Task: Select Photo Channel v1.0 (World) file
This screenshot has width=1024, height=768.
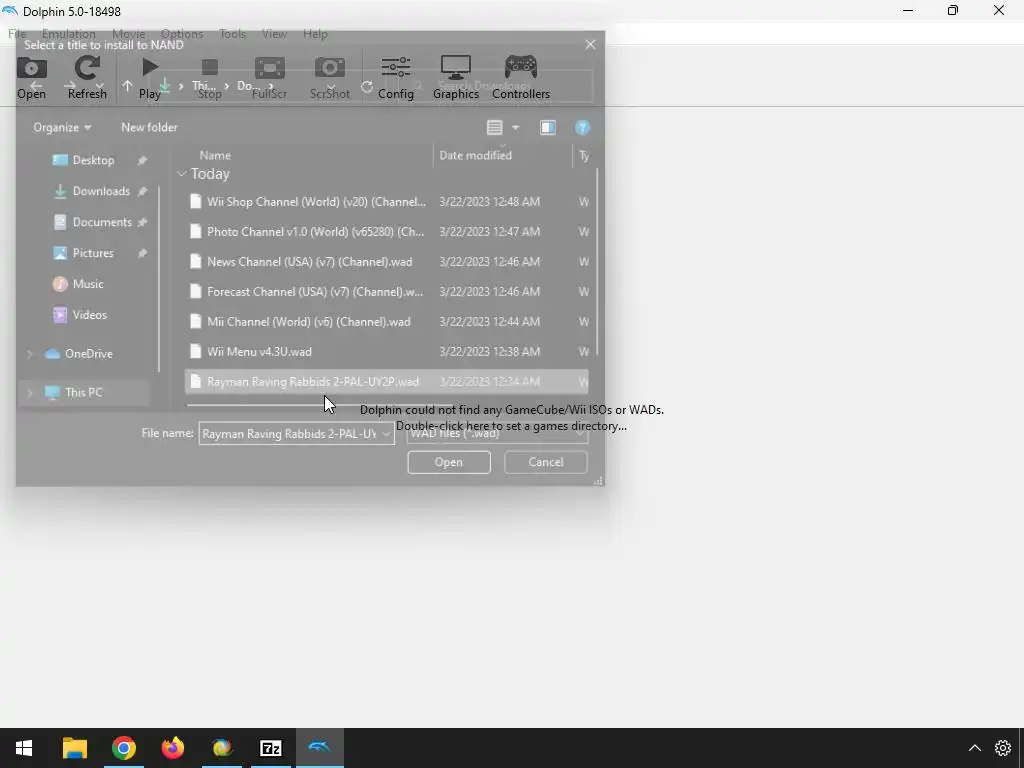Action: (387, 232)
